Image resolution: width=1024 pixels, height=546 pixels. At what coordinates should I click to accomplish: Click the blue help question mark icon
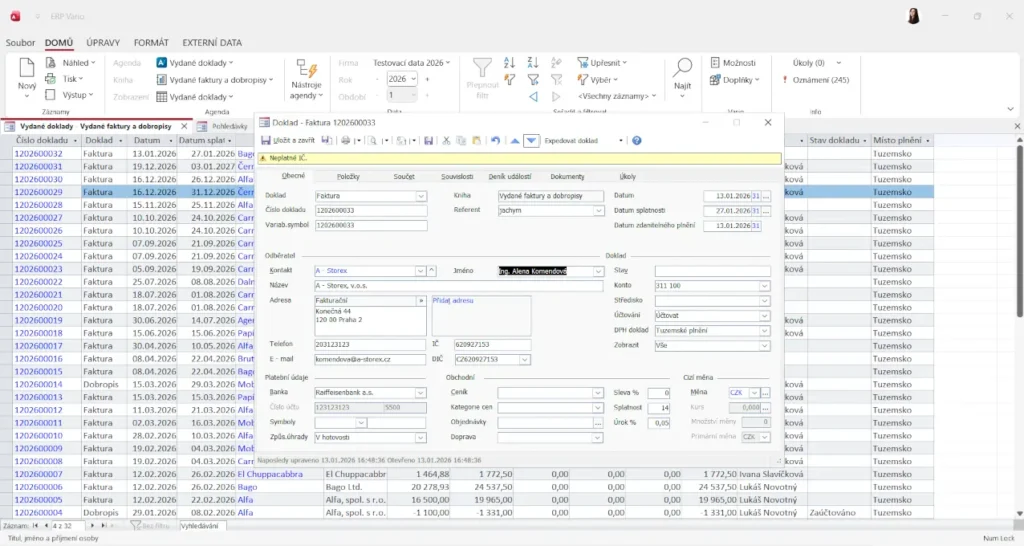(x=636, y=141)
